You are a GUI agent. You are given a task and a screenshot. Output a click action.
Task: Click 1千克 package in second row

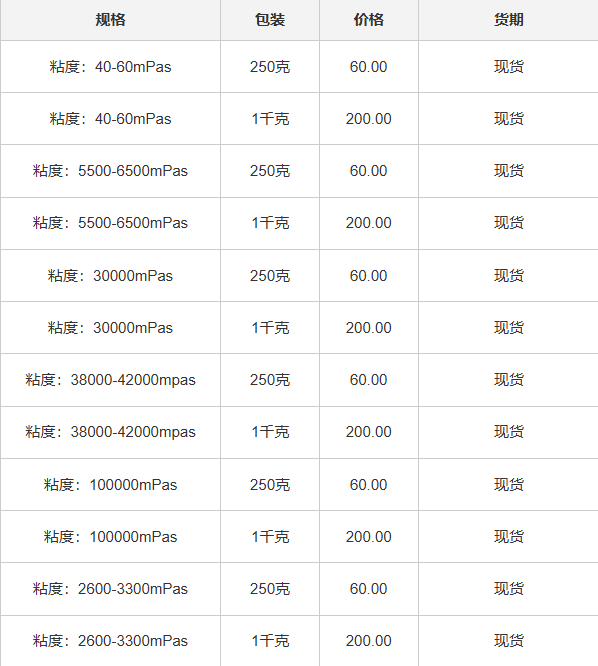click(270, 119)
